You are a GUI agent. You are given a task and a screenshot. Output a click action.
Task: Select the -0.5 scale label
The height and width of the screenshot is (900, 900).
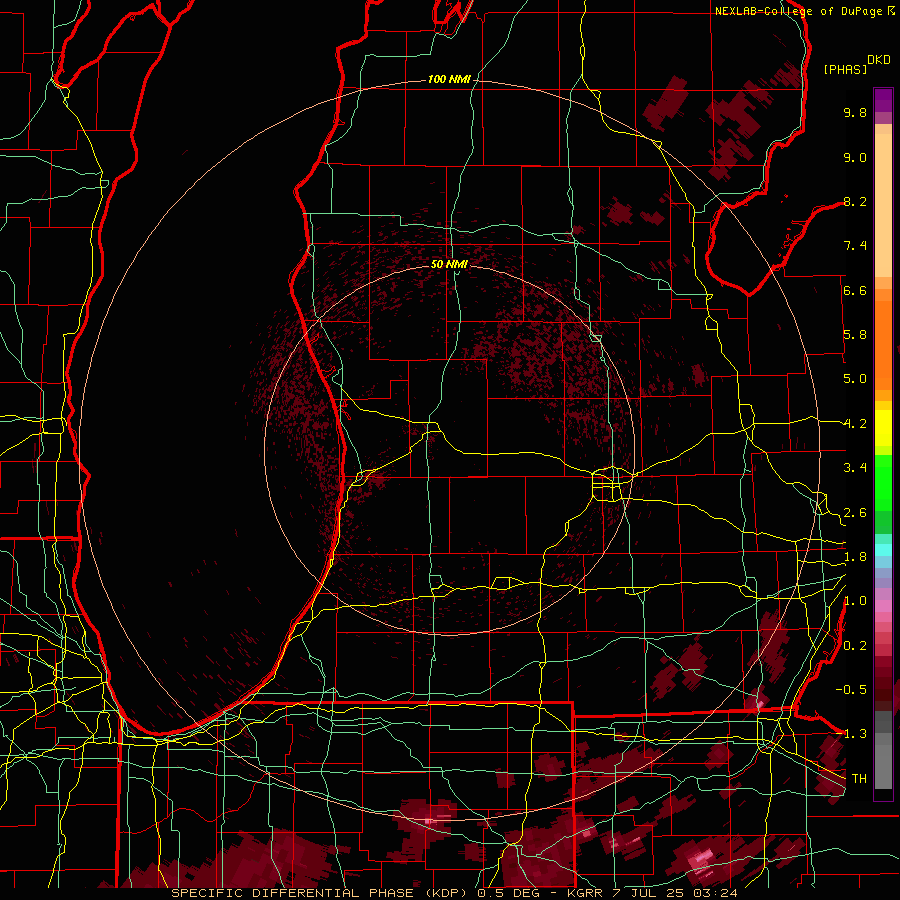tap(851, 690)
